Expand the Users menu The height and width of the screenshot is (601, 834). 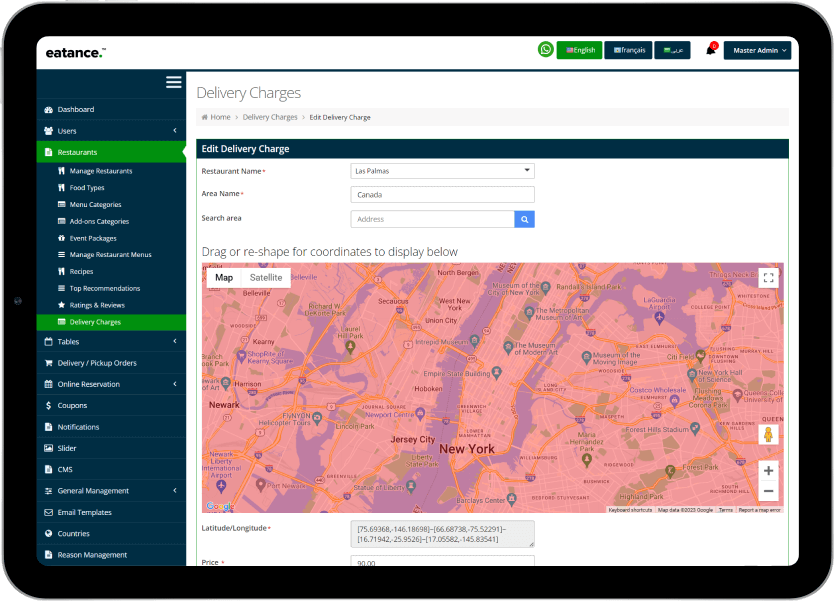point(111,131)
